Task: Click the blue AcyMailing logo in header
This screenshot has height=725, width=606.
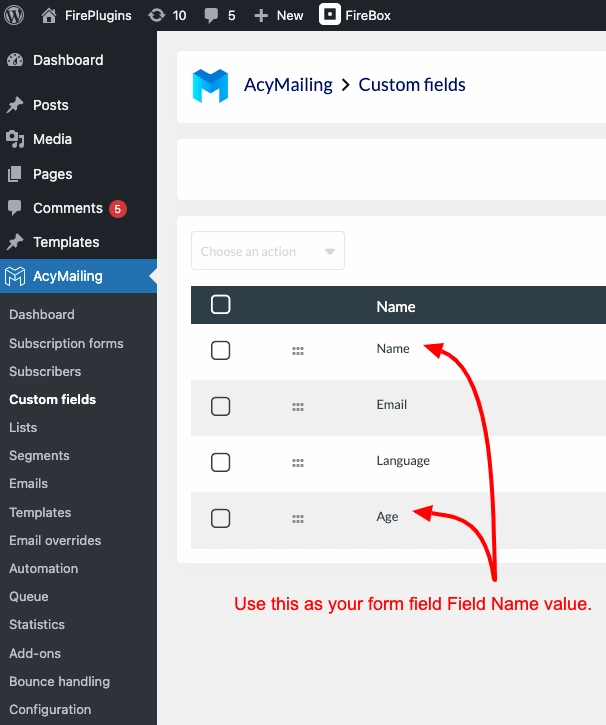Action: [210, 86]
